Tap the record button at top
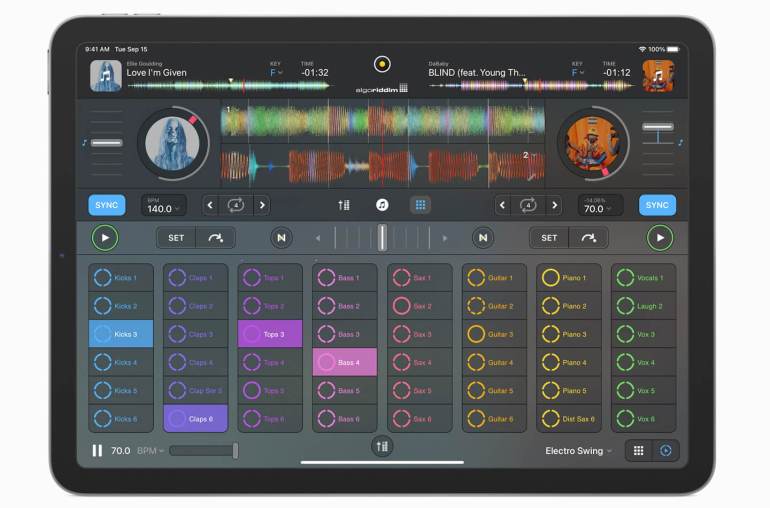Viewport: 770px width, 508px height. point(382,64)
